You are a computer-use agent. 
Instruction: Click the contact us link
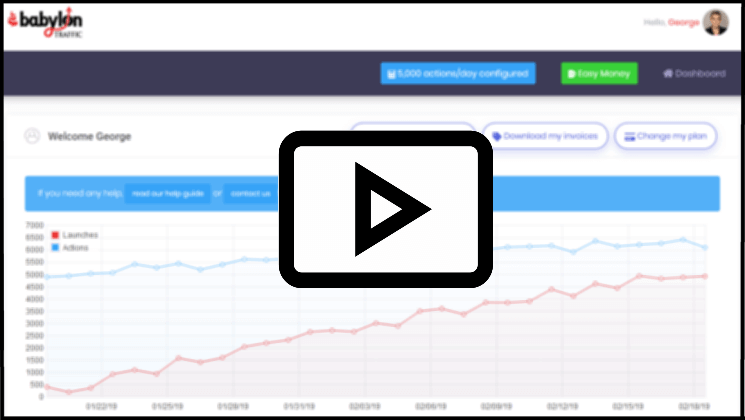point(250,193)
